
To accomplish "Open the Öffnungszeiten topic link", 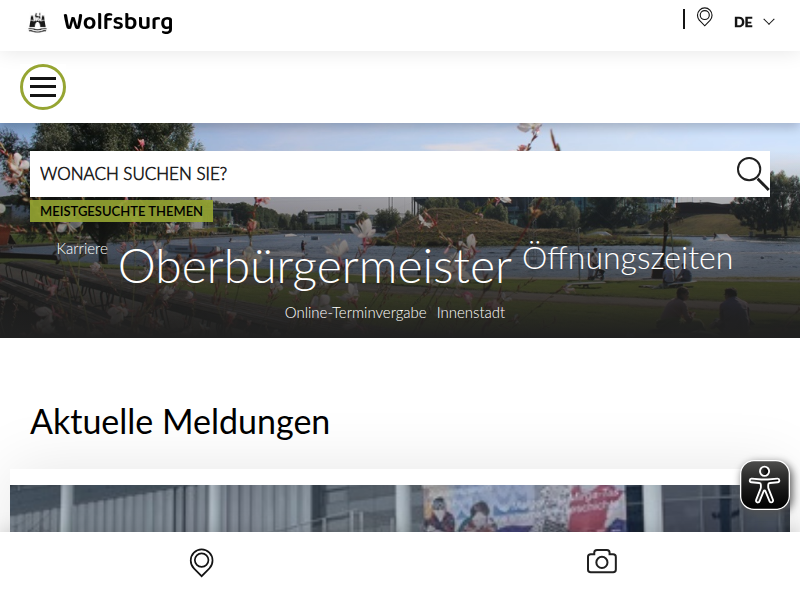I will click(628, 258).
